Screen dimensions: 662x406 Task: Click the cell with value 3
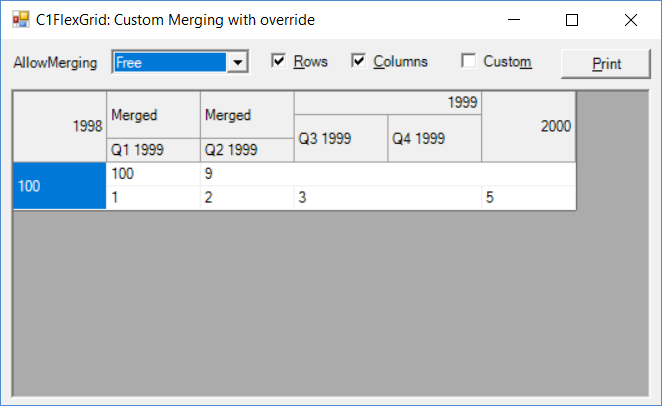(x=387, y=198)
